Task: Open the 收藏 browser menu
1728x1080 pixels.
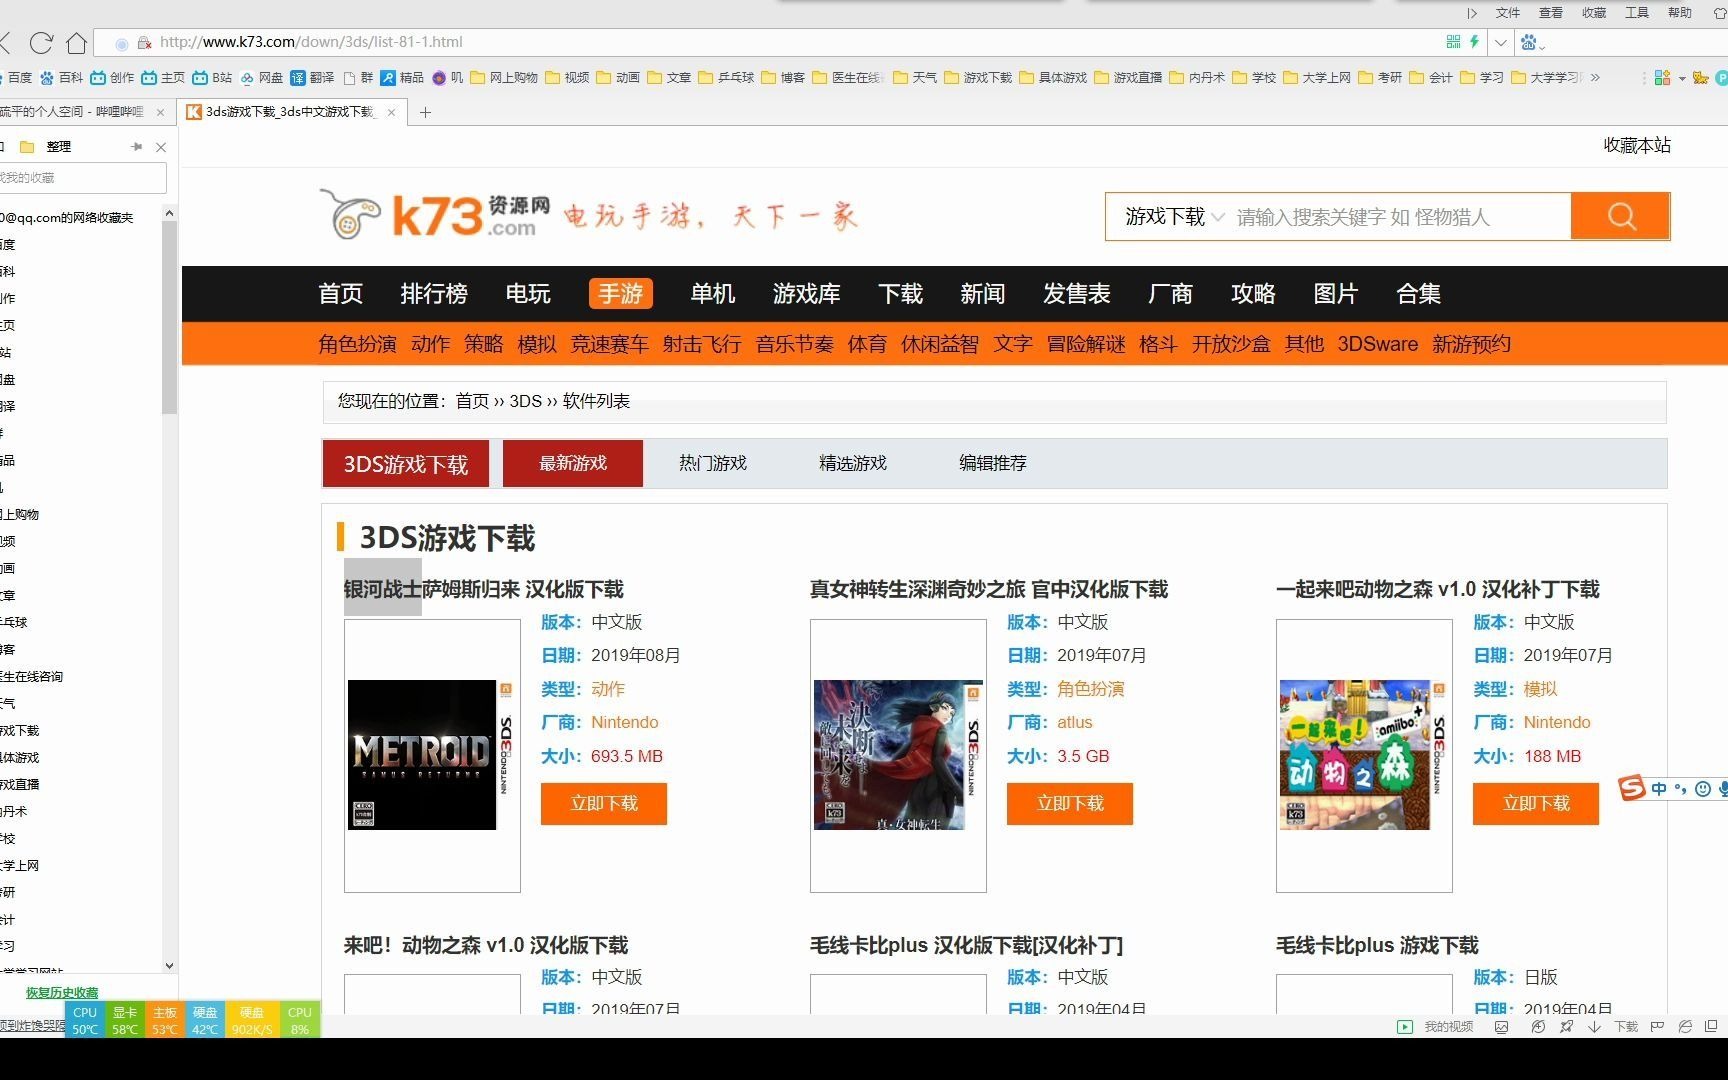Action: (x=1594, y=13)
